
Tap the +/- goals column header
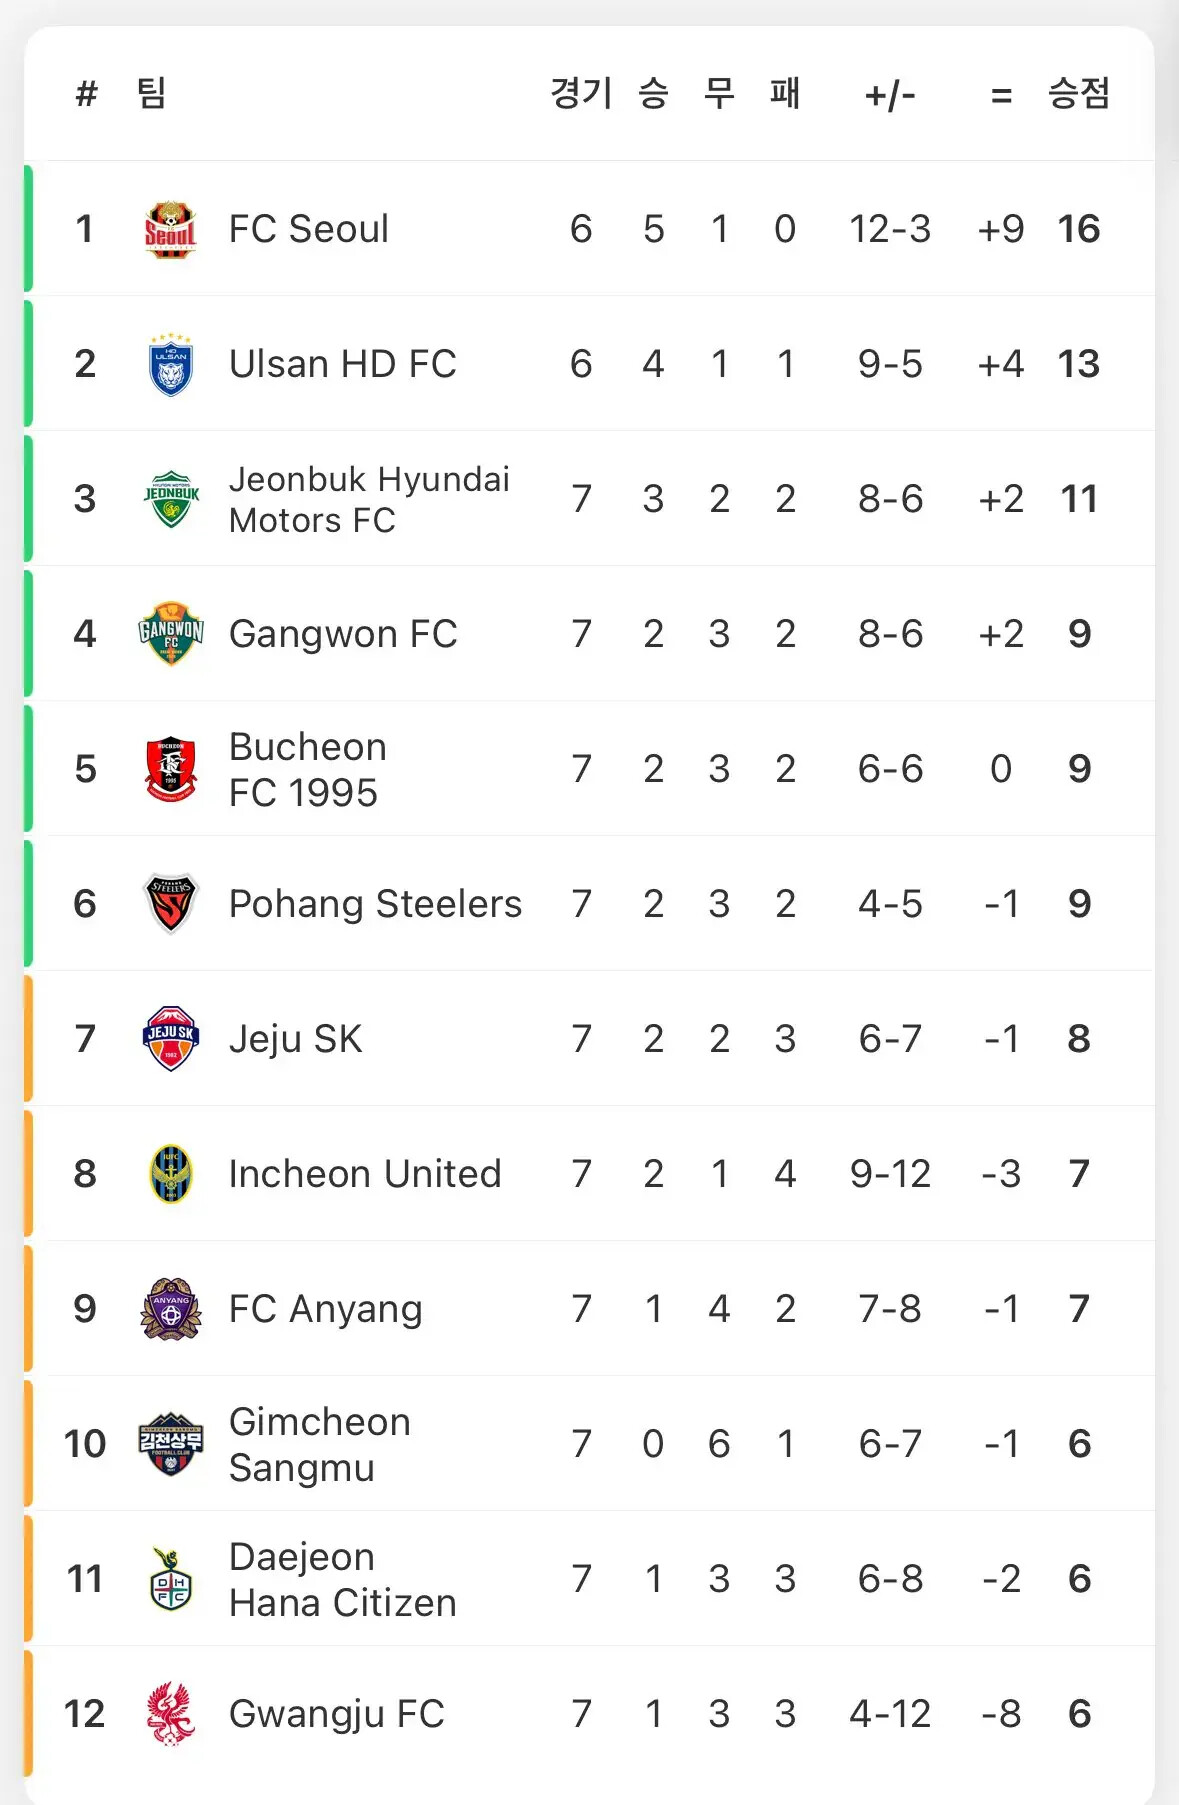click(x=890, y=96)
